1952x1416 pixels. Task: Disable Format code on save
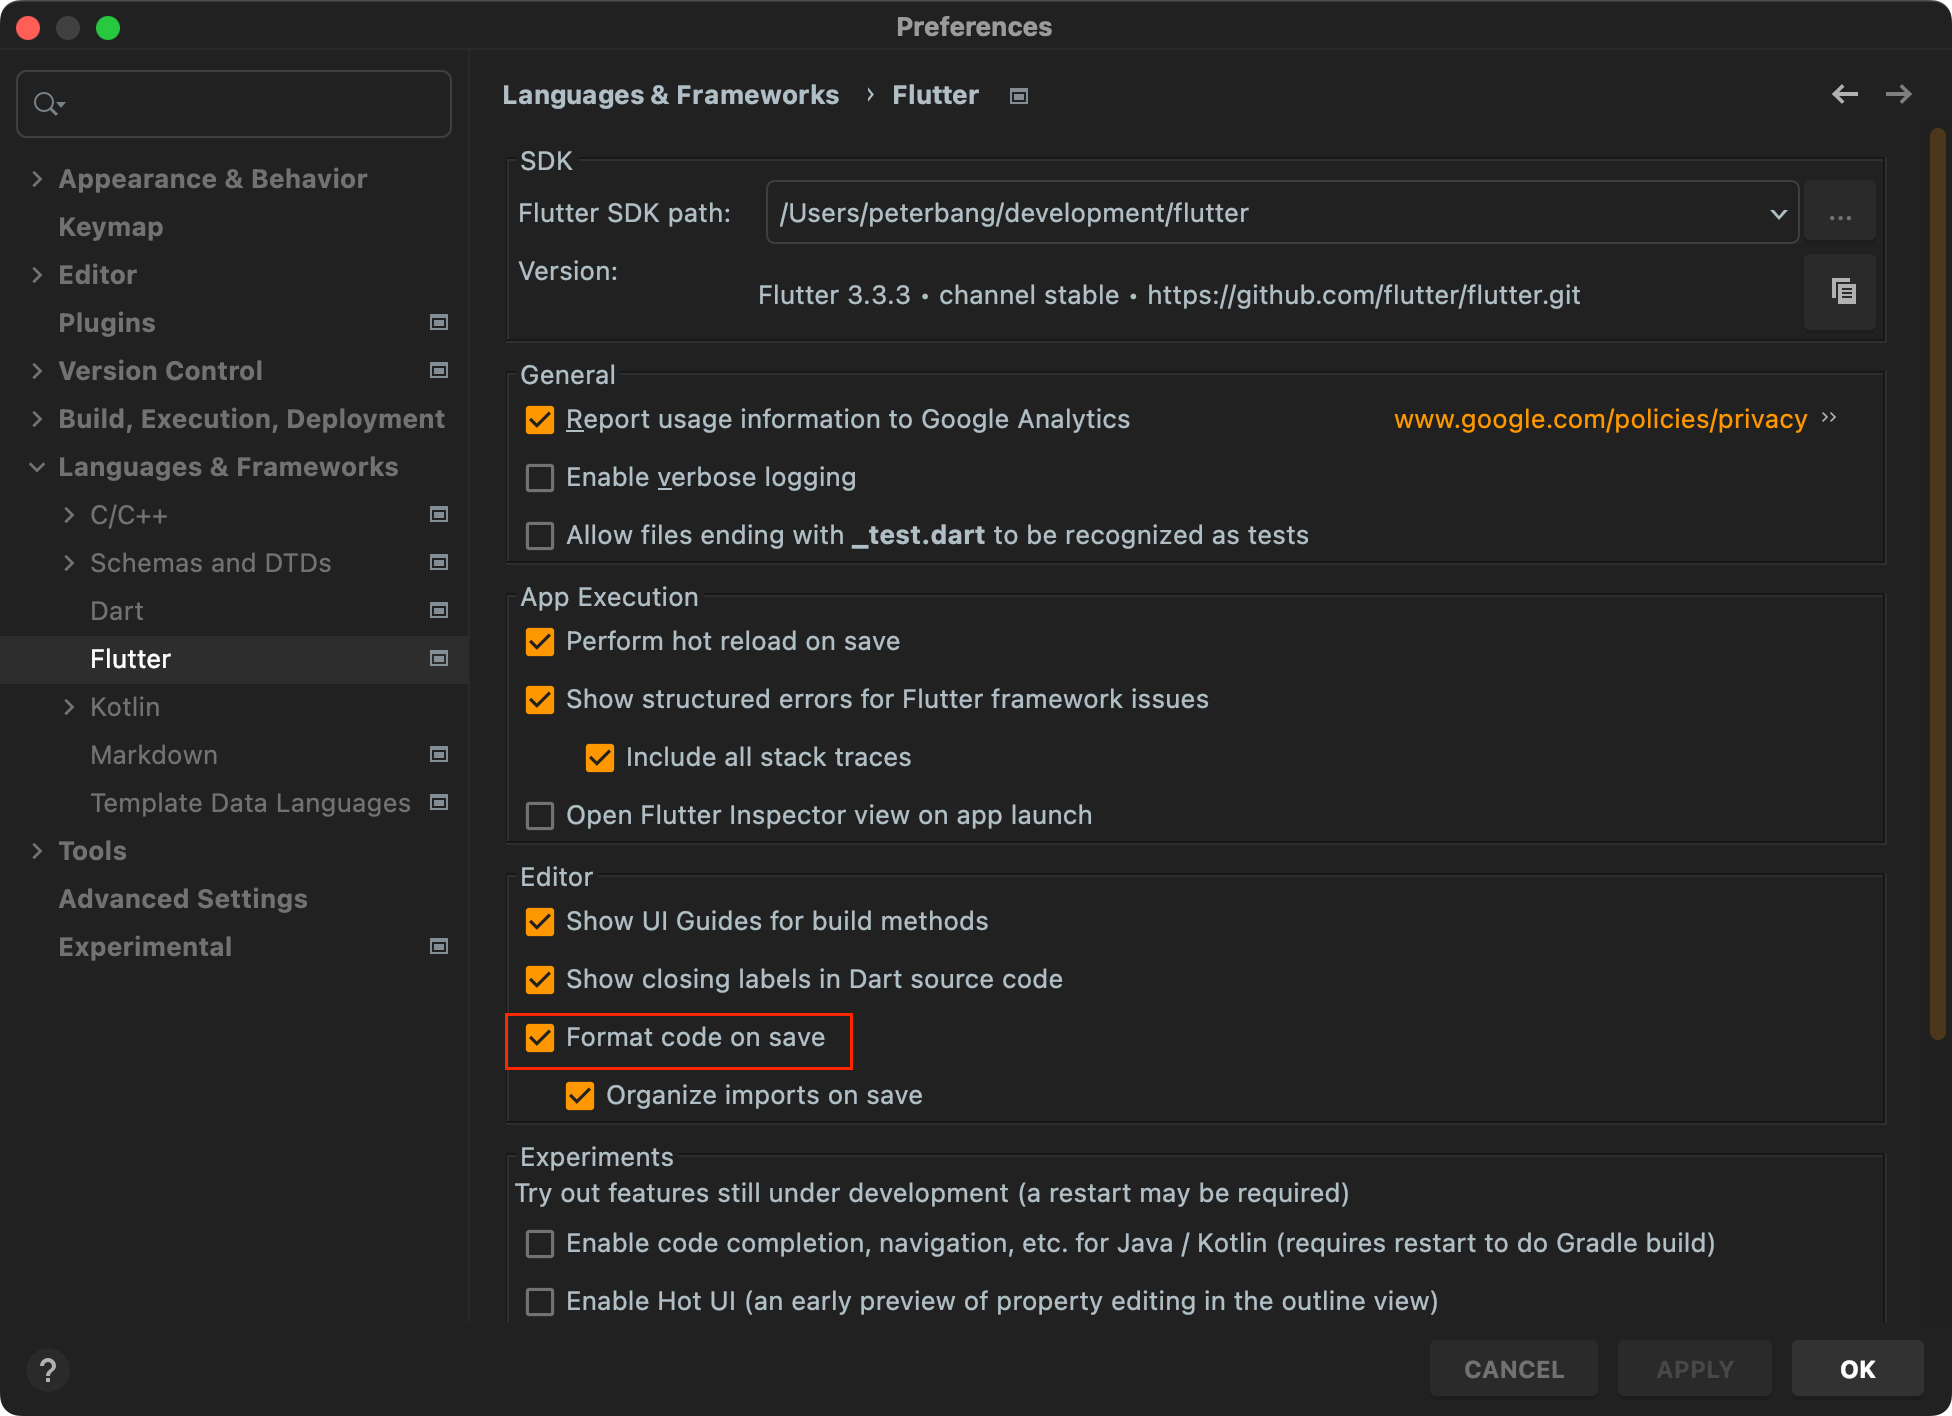[540, 1038]
